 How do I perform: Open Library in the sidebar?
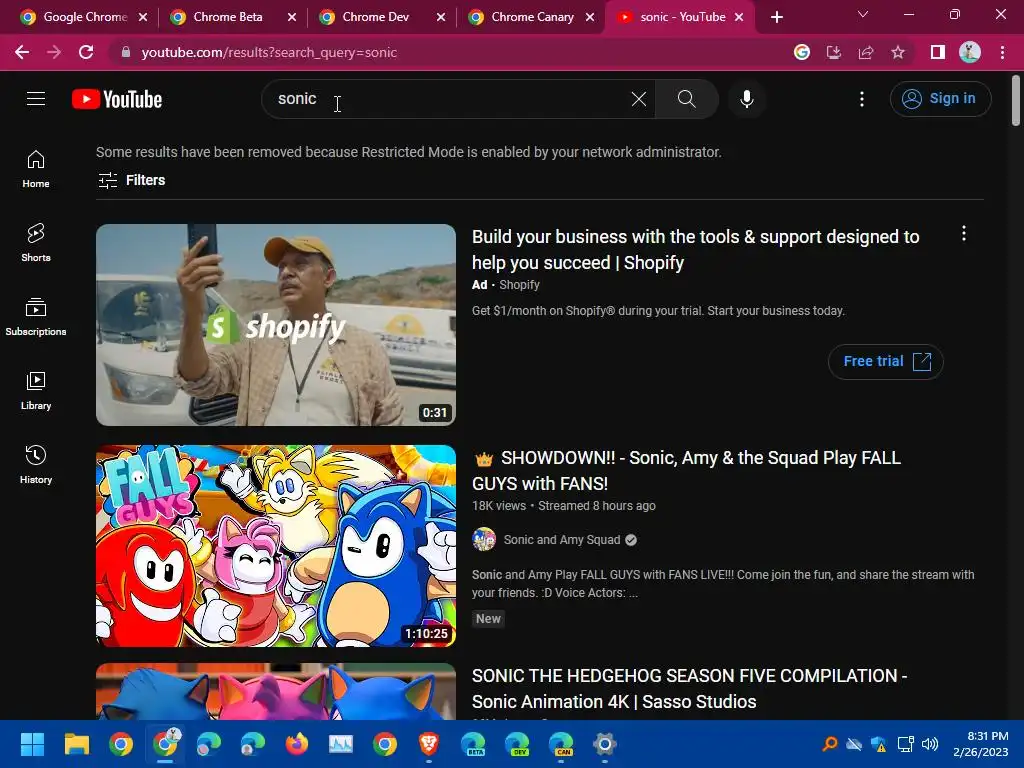pos(36,391)
